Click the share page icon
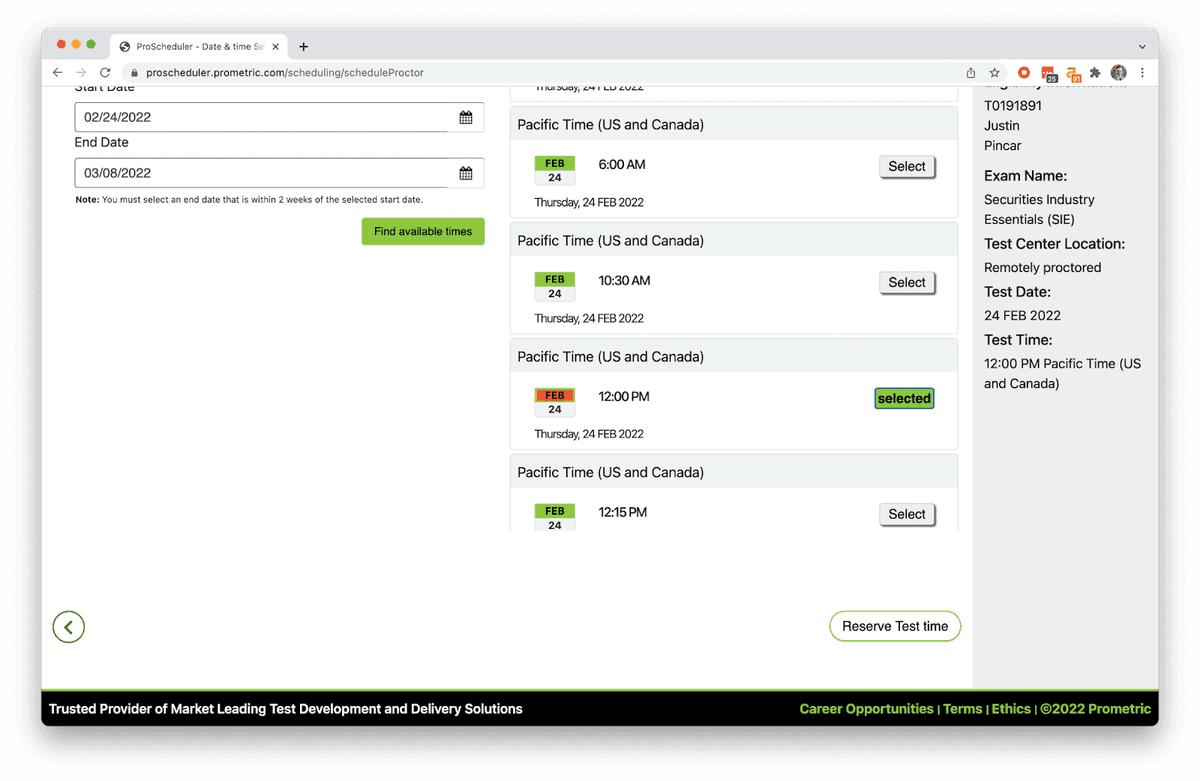 pos(971,73)
